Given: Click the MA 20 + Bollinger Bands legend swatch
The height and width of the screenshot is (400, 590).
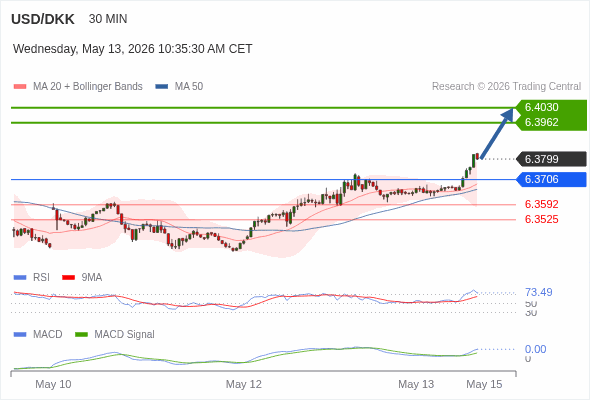Looking at the screenshot, I should point(20,87).
